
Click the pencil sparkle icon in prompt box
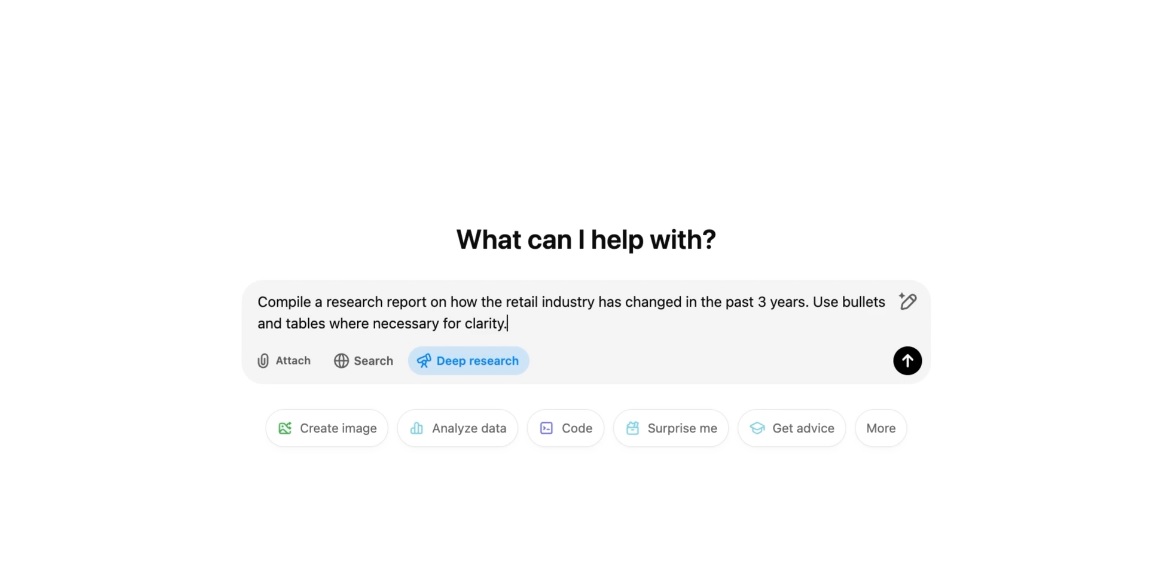tap(907, 301)
